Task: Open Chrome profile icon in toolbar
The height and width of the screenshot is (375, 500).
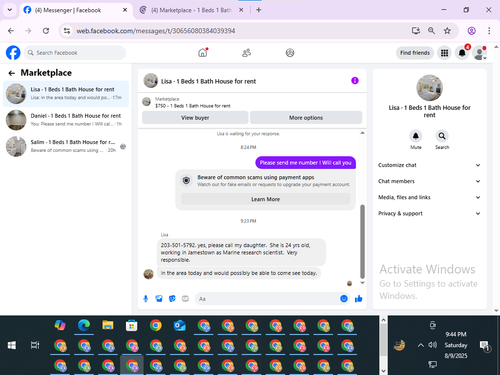Action: tap(471, 31)
